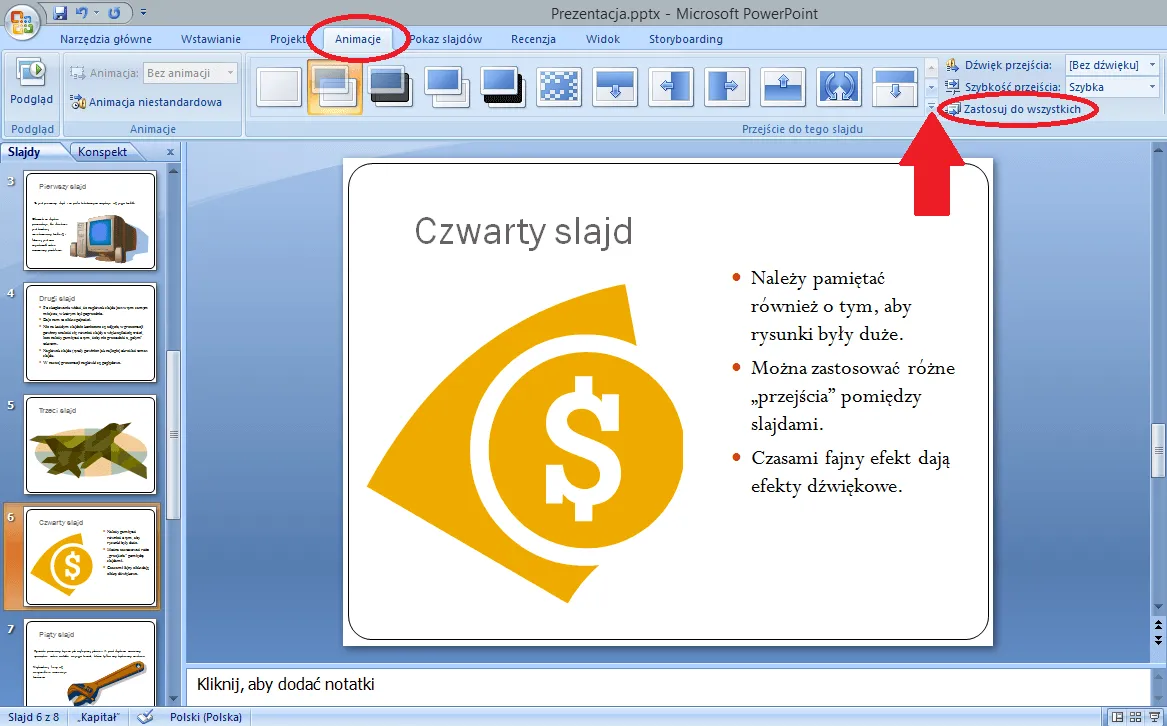Screen dimensions: 1167x726
Task: Switch to the Konspekt pane tab
Action: (103, 152)
